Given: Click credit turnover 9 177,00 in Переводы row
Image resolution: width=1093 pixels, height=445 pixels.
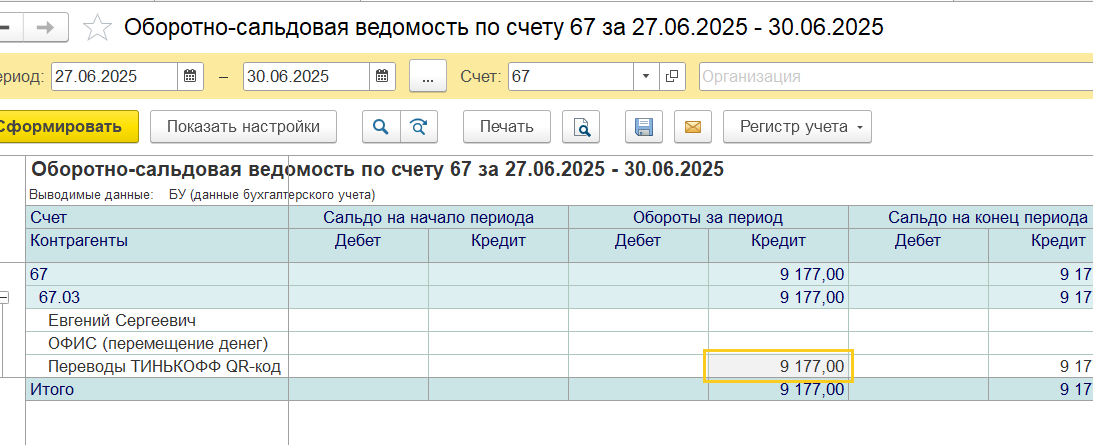Looking at the screenshot, I should click(778, 366).
